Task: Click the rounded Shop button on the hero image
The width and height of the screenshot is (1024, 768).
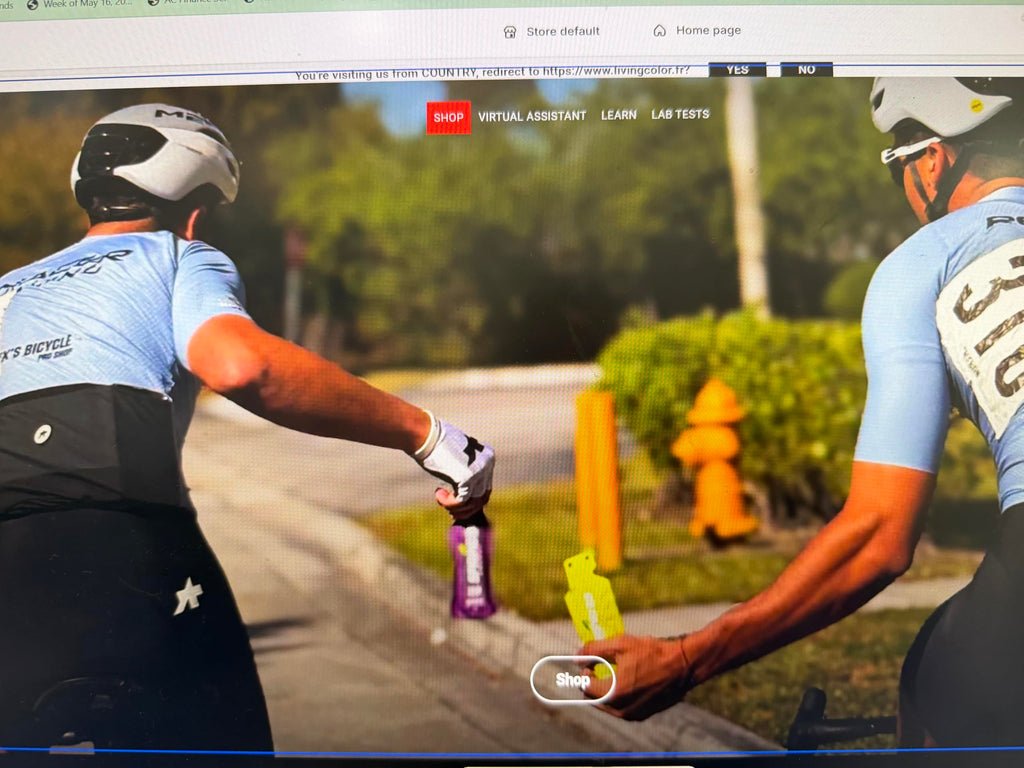Action: 573,680
